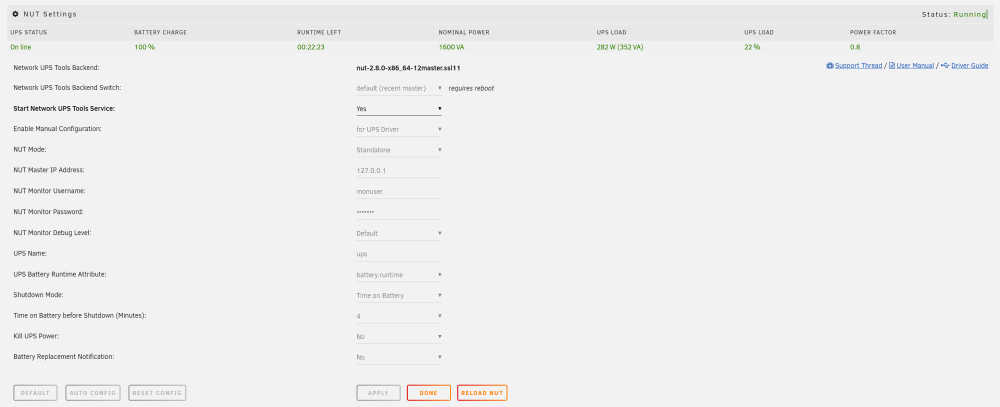Expand the Battery Replacement Notification dropdown

(x=399, y=357)
